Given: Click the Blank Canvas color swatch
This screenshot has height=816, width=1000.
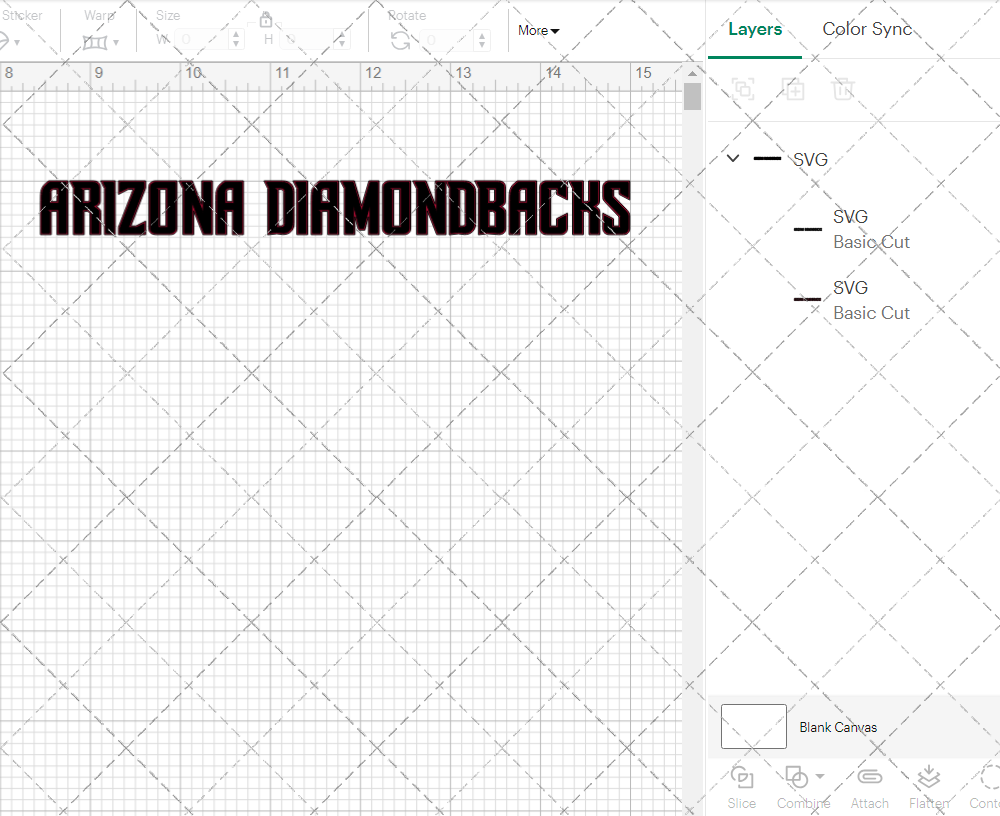Looking at the screenshot, I should click(753, 727).
